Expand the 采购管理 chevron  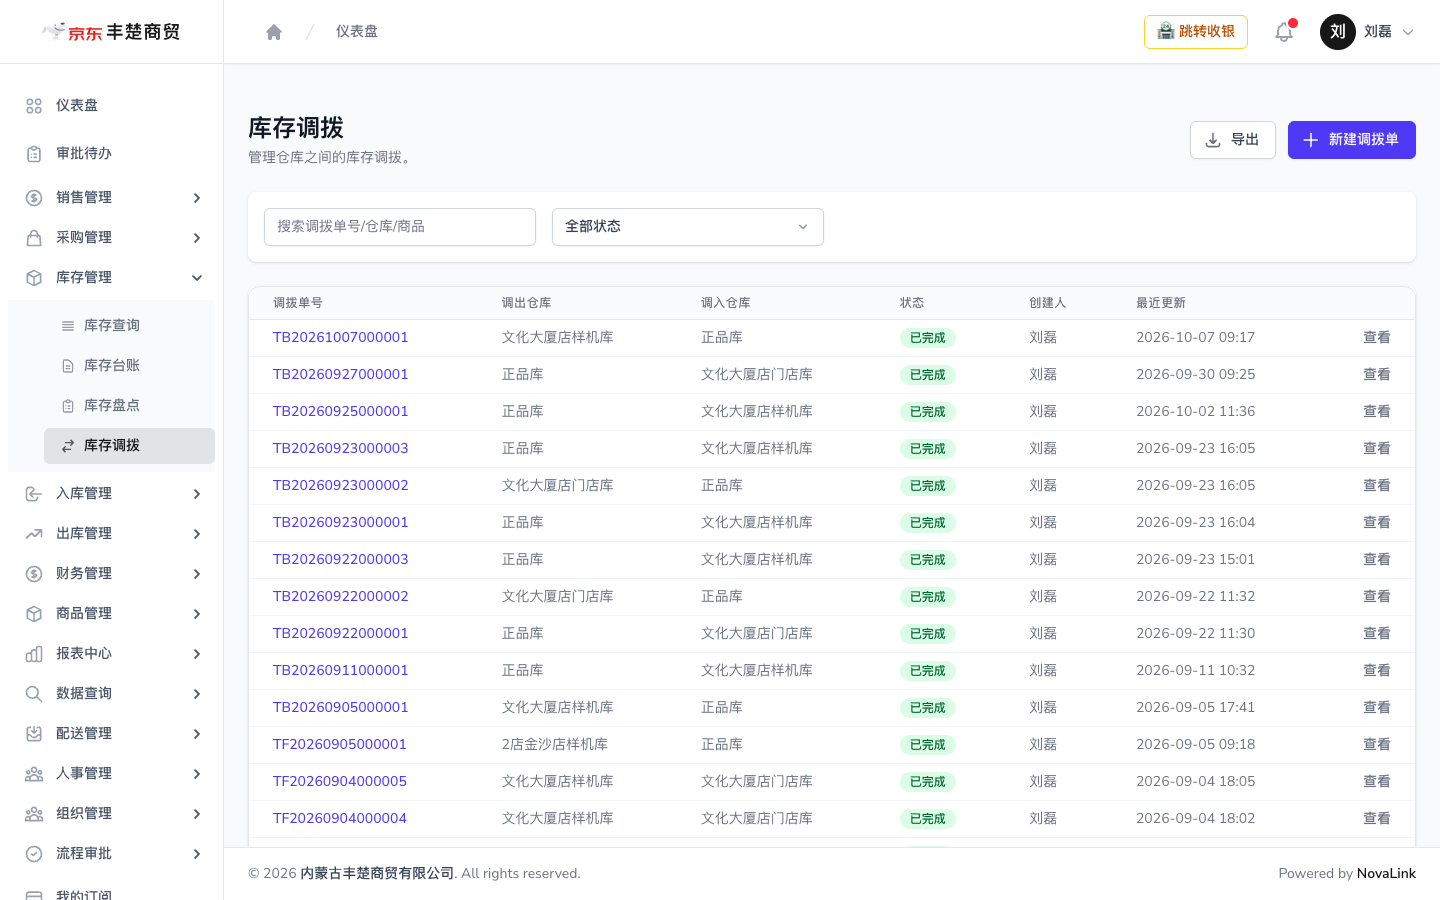(197, 238)
